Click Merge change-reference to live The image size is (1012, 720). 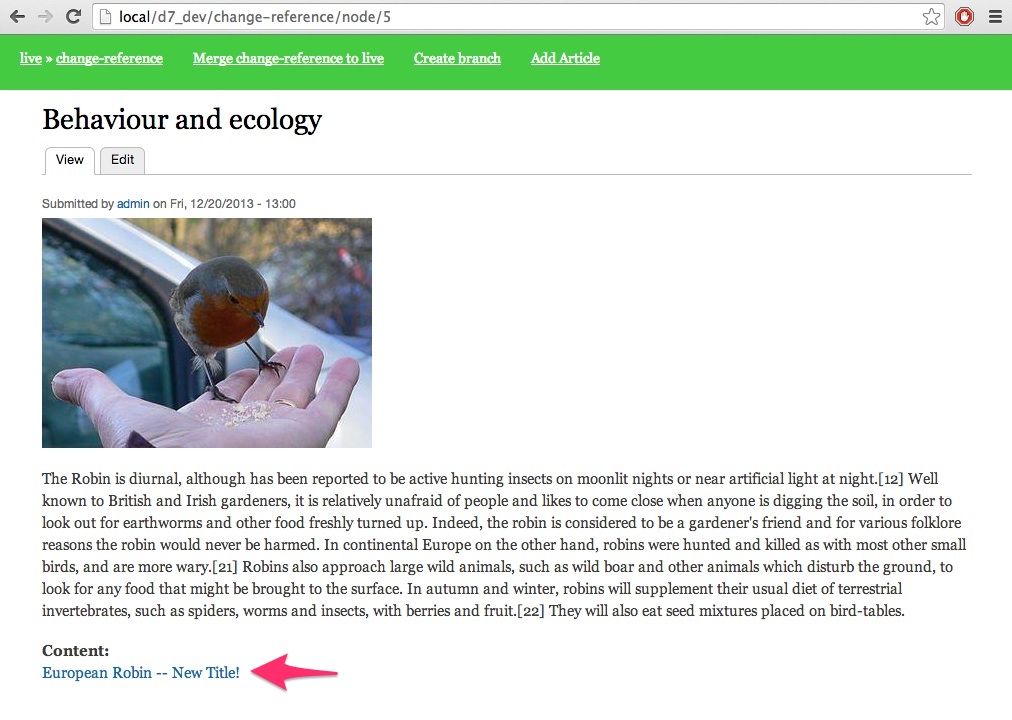[288, 58]
